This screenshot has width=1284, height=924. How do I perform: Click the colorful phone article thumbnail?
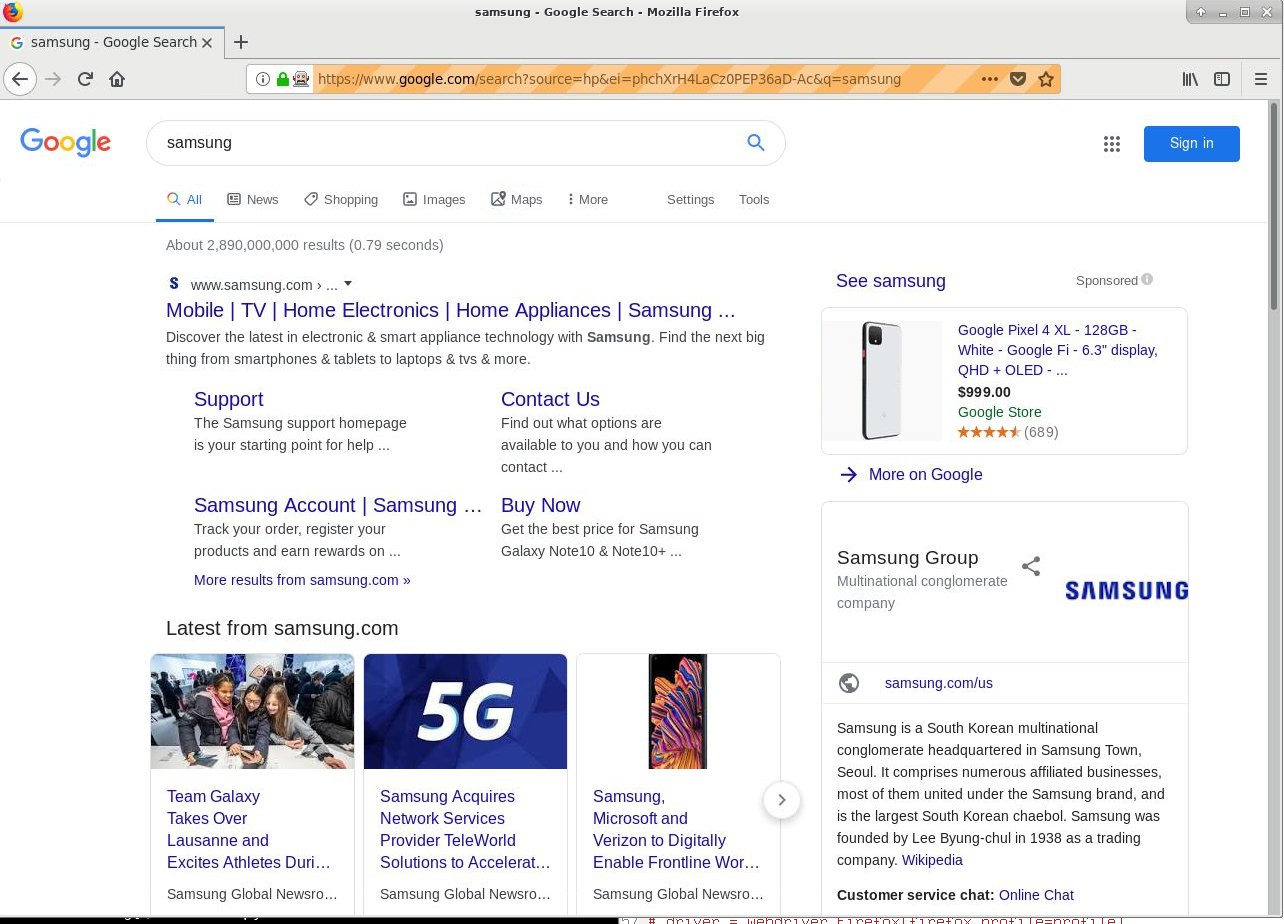(678, 711)
